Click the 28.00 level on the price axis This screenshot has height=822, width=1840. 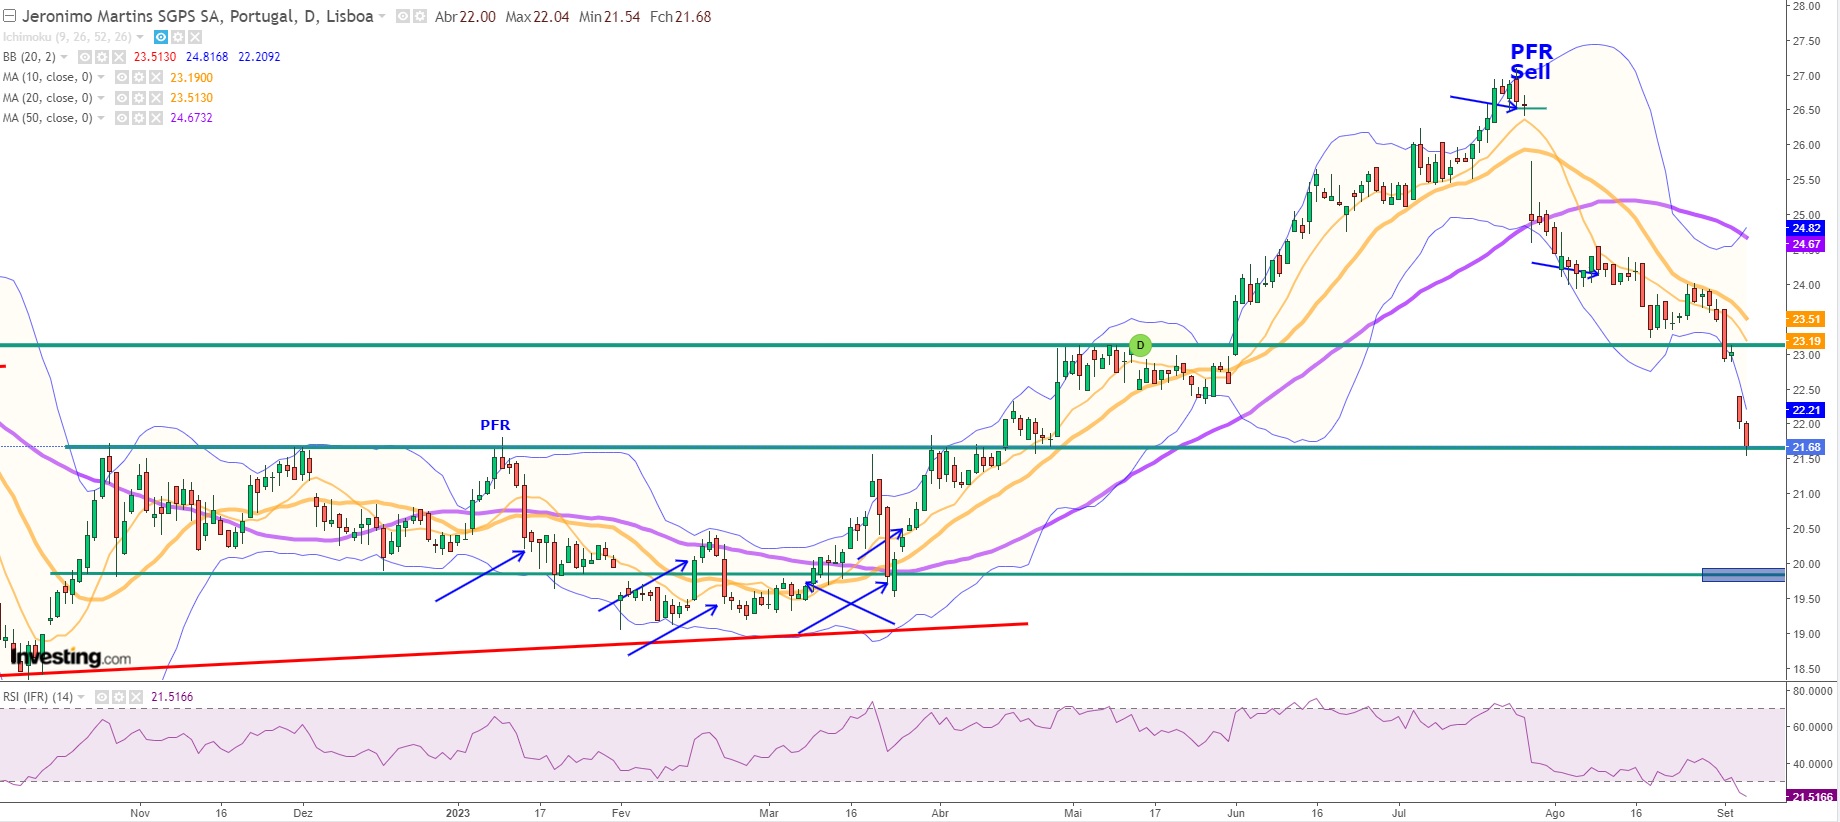pos(1806,6)
